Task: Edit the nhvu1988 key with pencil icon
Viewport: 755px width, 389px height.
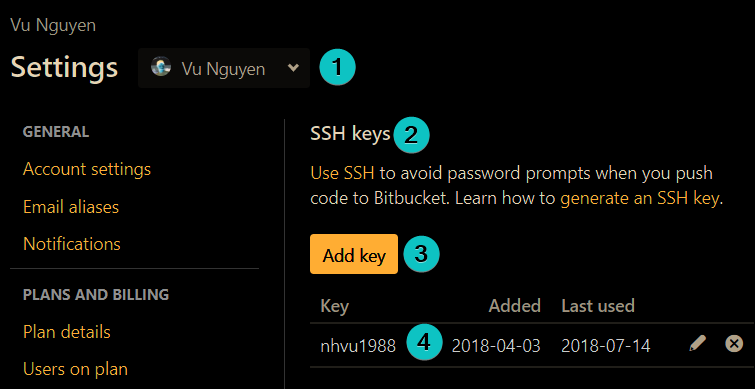Action: pyautogui.click(x=697, y=344)
